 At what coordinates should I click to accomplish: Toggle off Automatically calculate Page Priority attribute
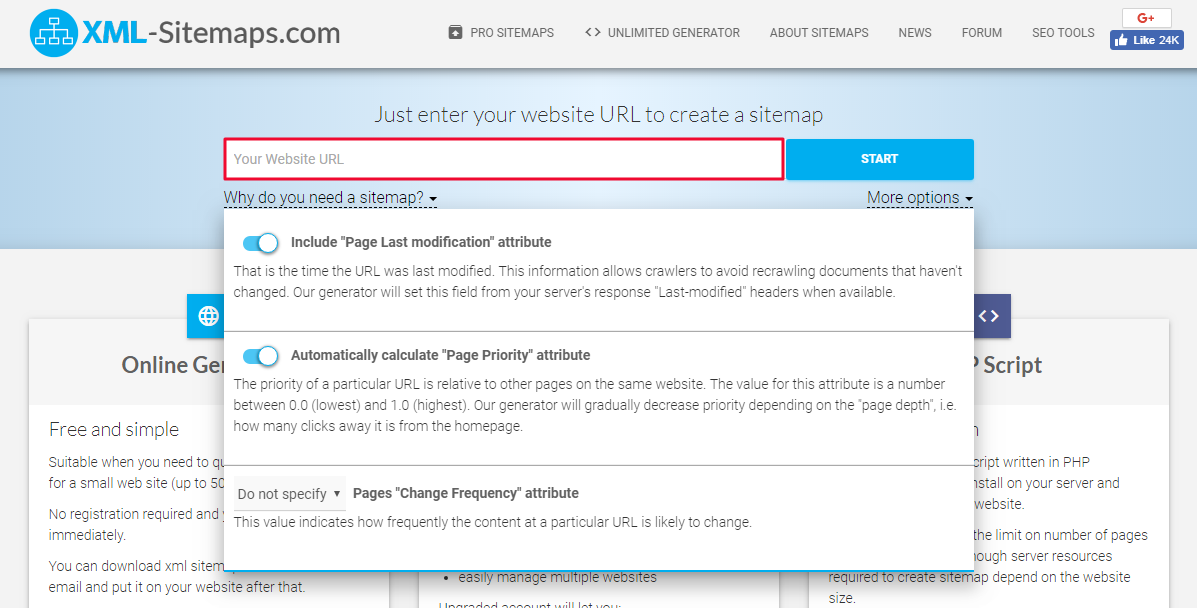(260, 356)
